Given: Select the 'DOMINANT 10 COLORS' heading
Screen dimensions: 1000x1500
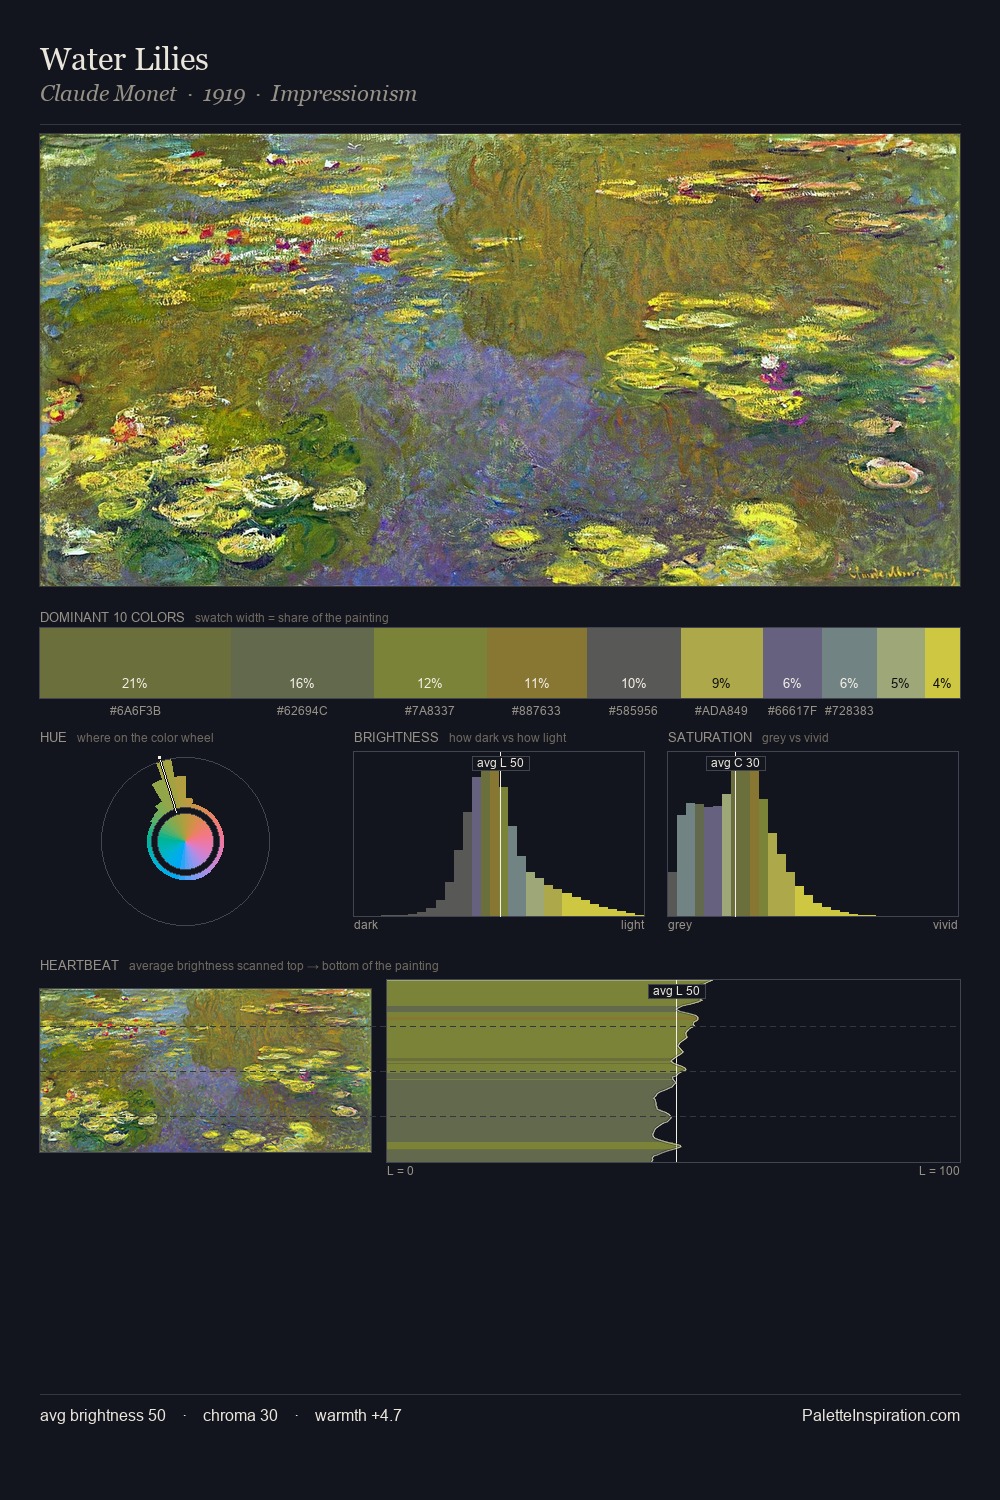Looking at the screenshot, I should (x=112, y=617).
